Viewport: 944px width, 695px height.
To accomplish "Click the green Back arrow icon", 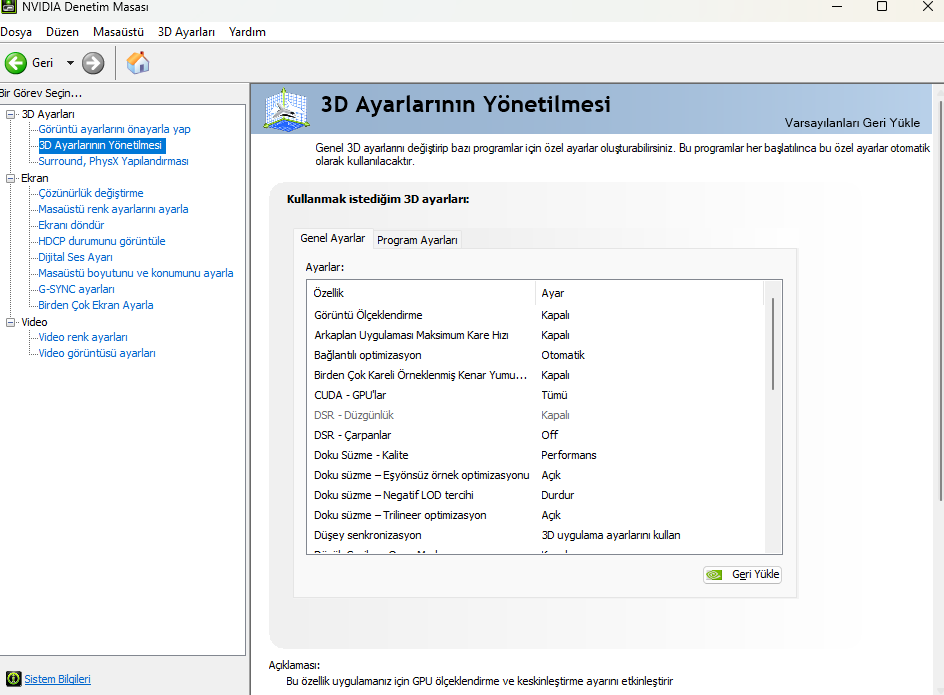I will coord(16,63).
